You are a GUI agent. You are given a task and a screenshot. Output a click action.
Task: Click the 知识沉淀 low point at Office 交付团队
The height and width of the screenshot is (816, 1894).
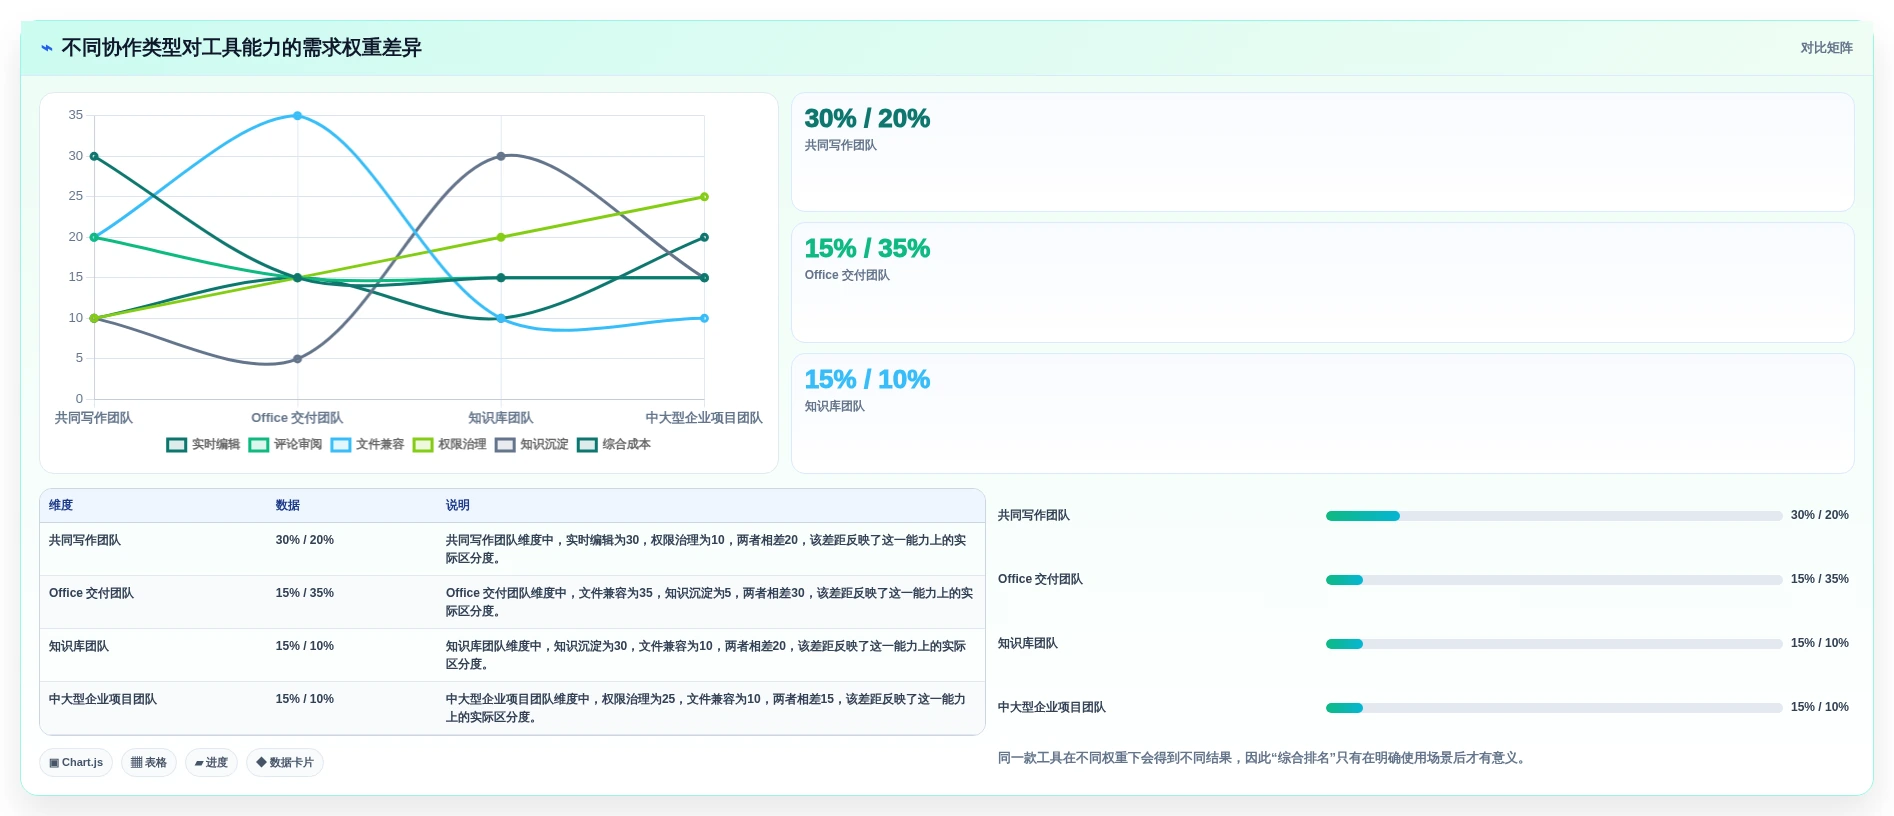297,359
